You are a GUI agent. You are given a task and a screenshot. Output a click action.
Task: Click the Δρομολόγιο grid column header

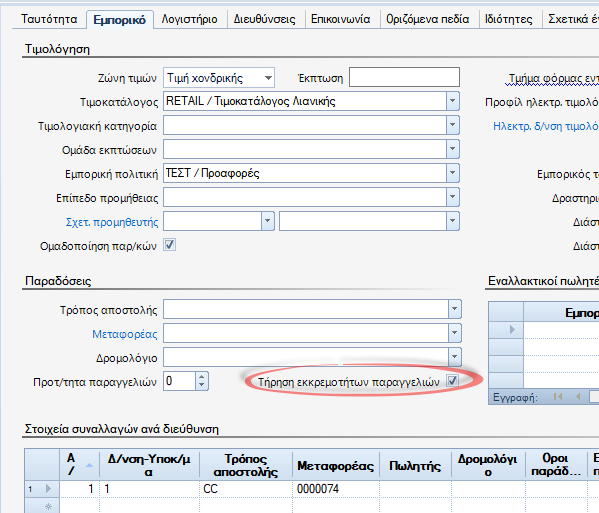click(488, 464)
